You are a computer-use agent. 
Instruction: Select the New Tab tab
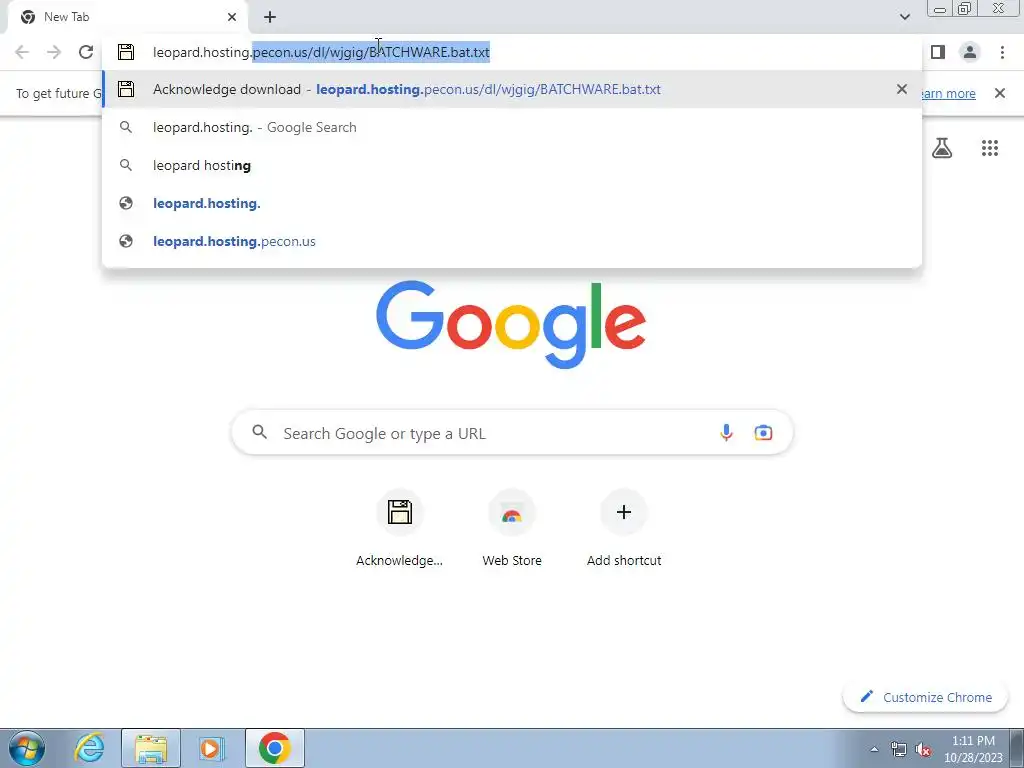pyautogui.click(x=128, y=17)
